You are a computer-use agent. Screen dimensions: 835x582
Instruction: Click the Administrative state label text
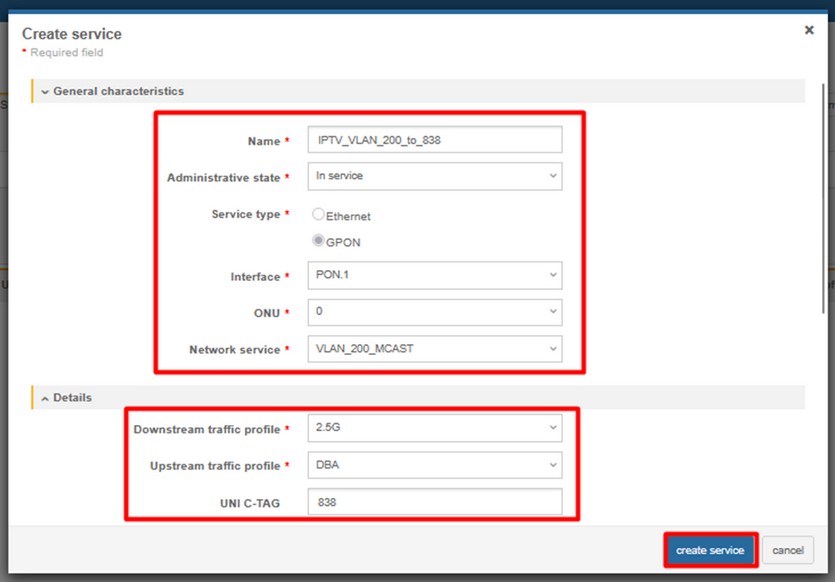point(224,178)
